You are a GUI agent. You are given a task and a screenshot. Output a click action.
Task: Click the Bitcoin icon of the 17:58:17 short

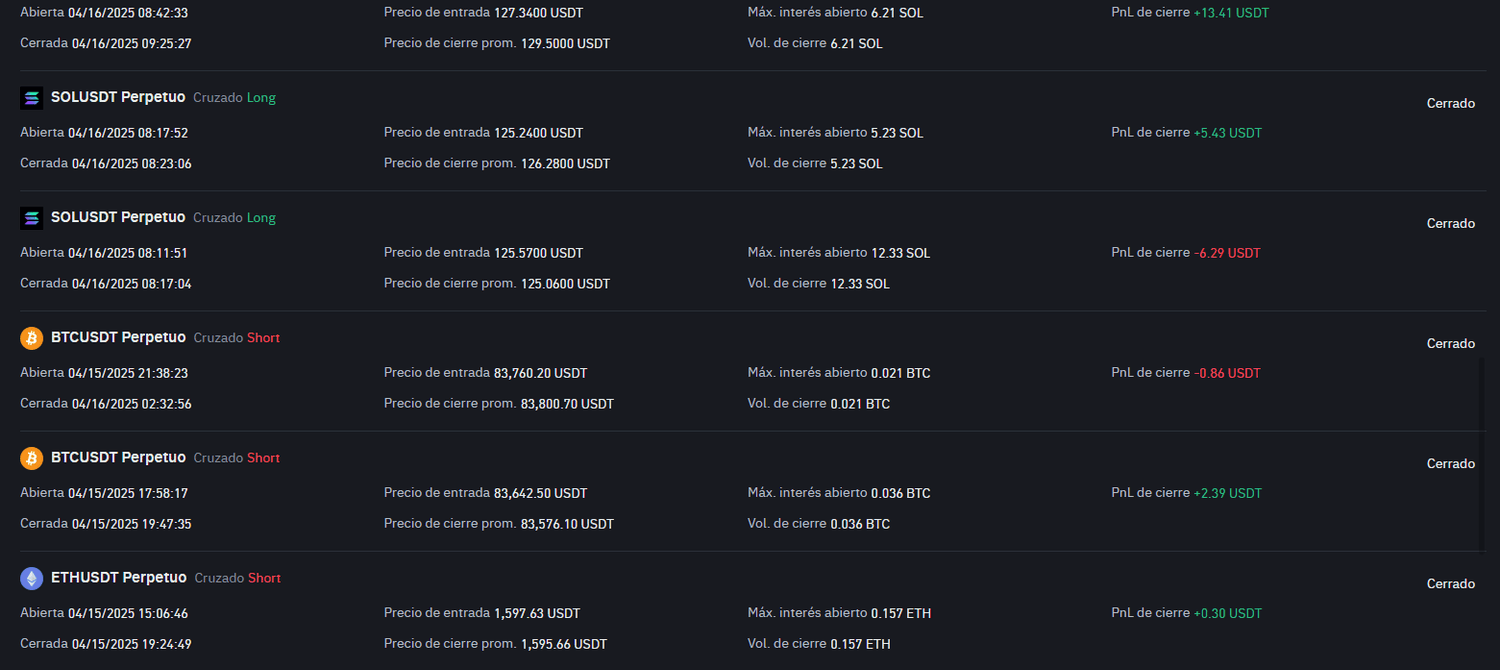(x=32, y=458)
